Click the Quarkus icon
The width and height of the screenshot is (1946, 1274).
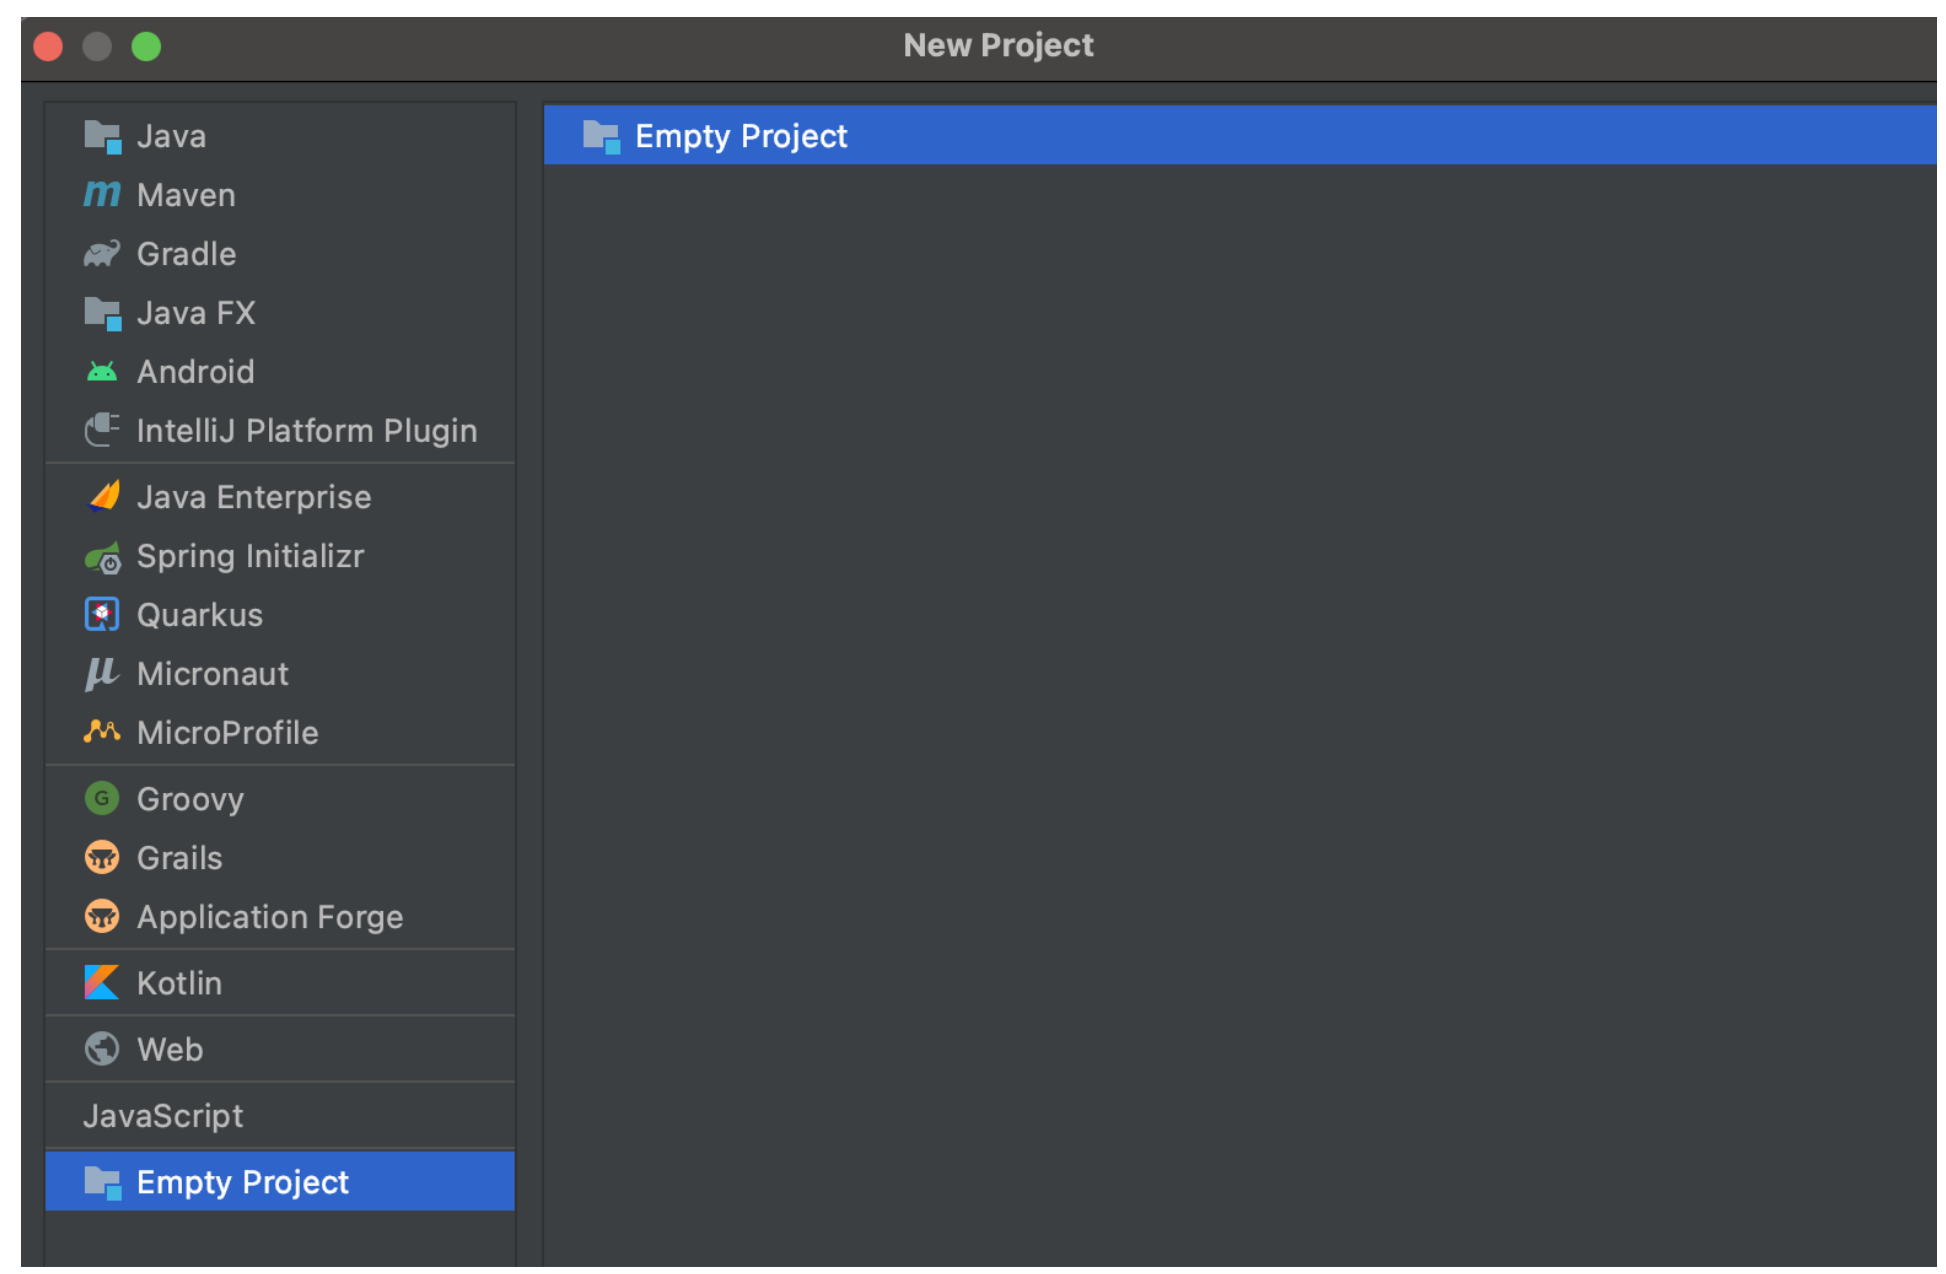click(x=102, y=614)
